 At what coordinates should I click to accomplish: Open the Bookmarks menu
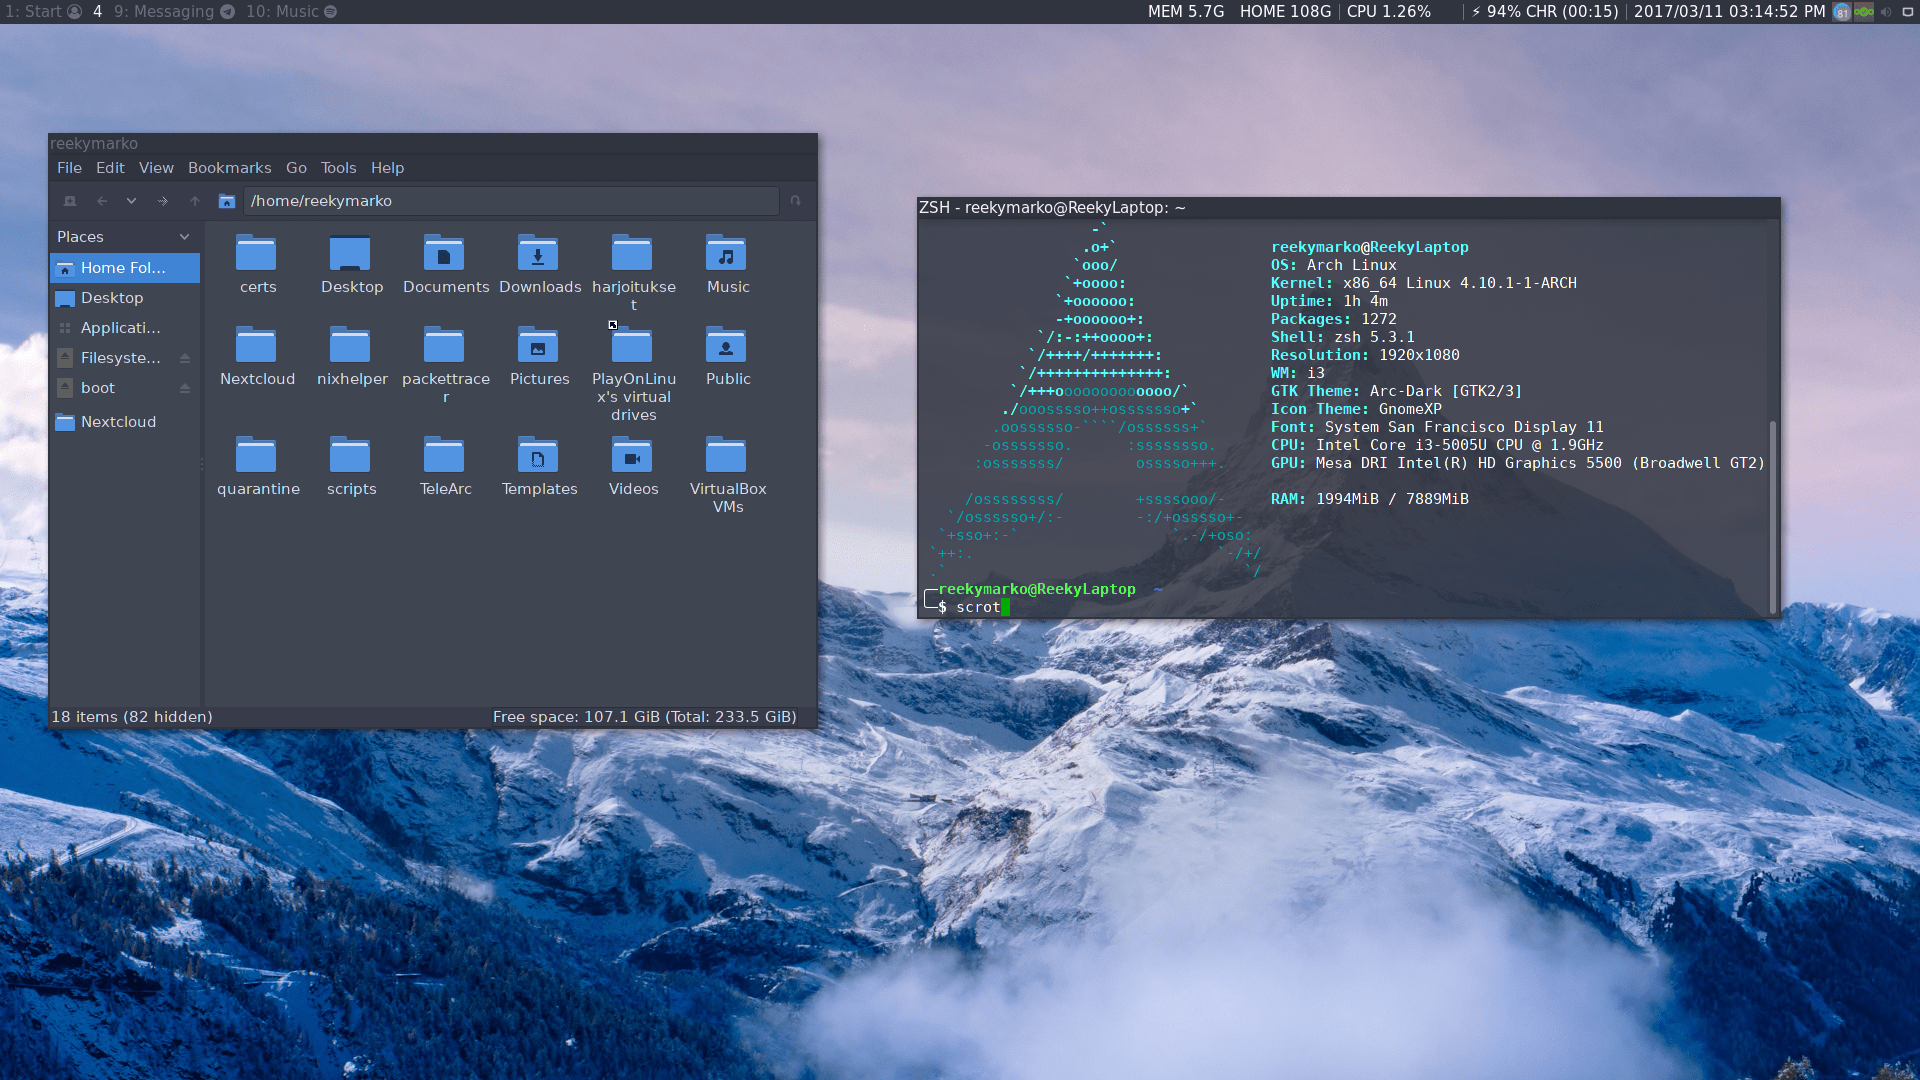coord(229,168)
